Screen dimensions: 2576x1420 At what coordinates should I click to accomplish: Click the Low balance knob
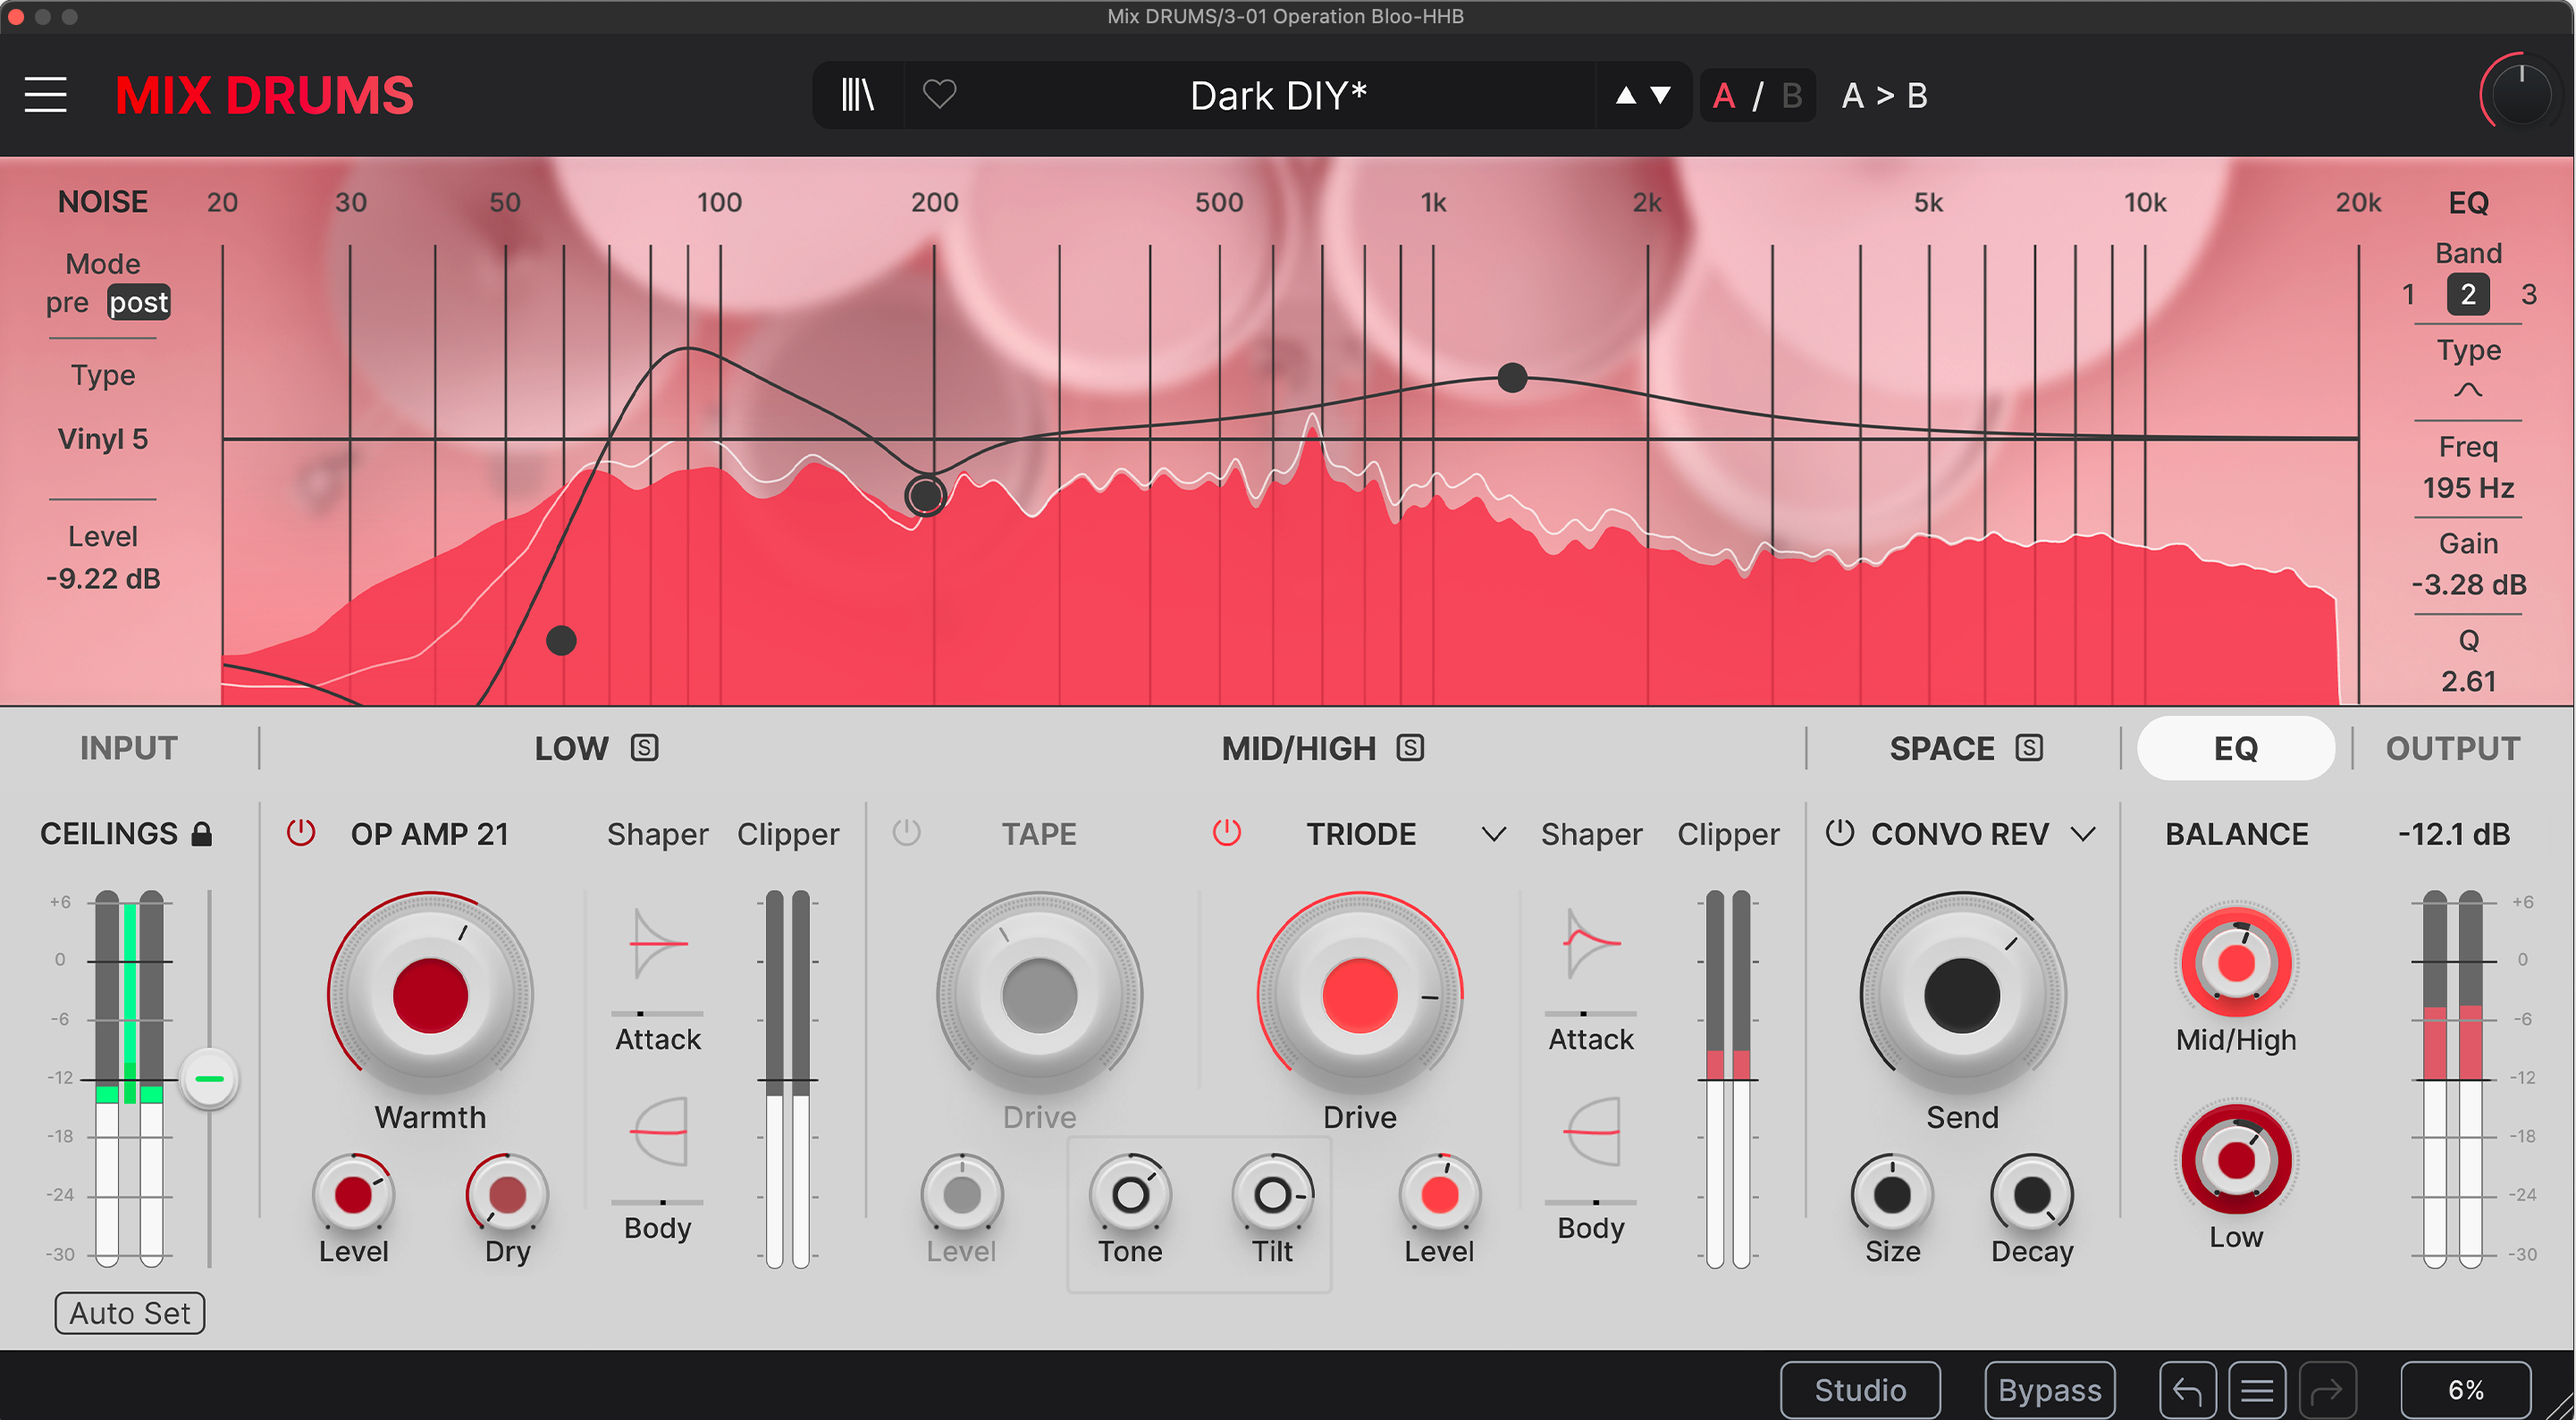pyautogui.click(x=2236, y=1159)
